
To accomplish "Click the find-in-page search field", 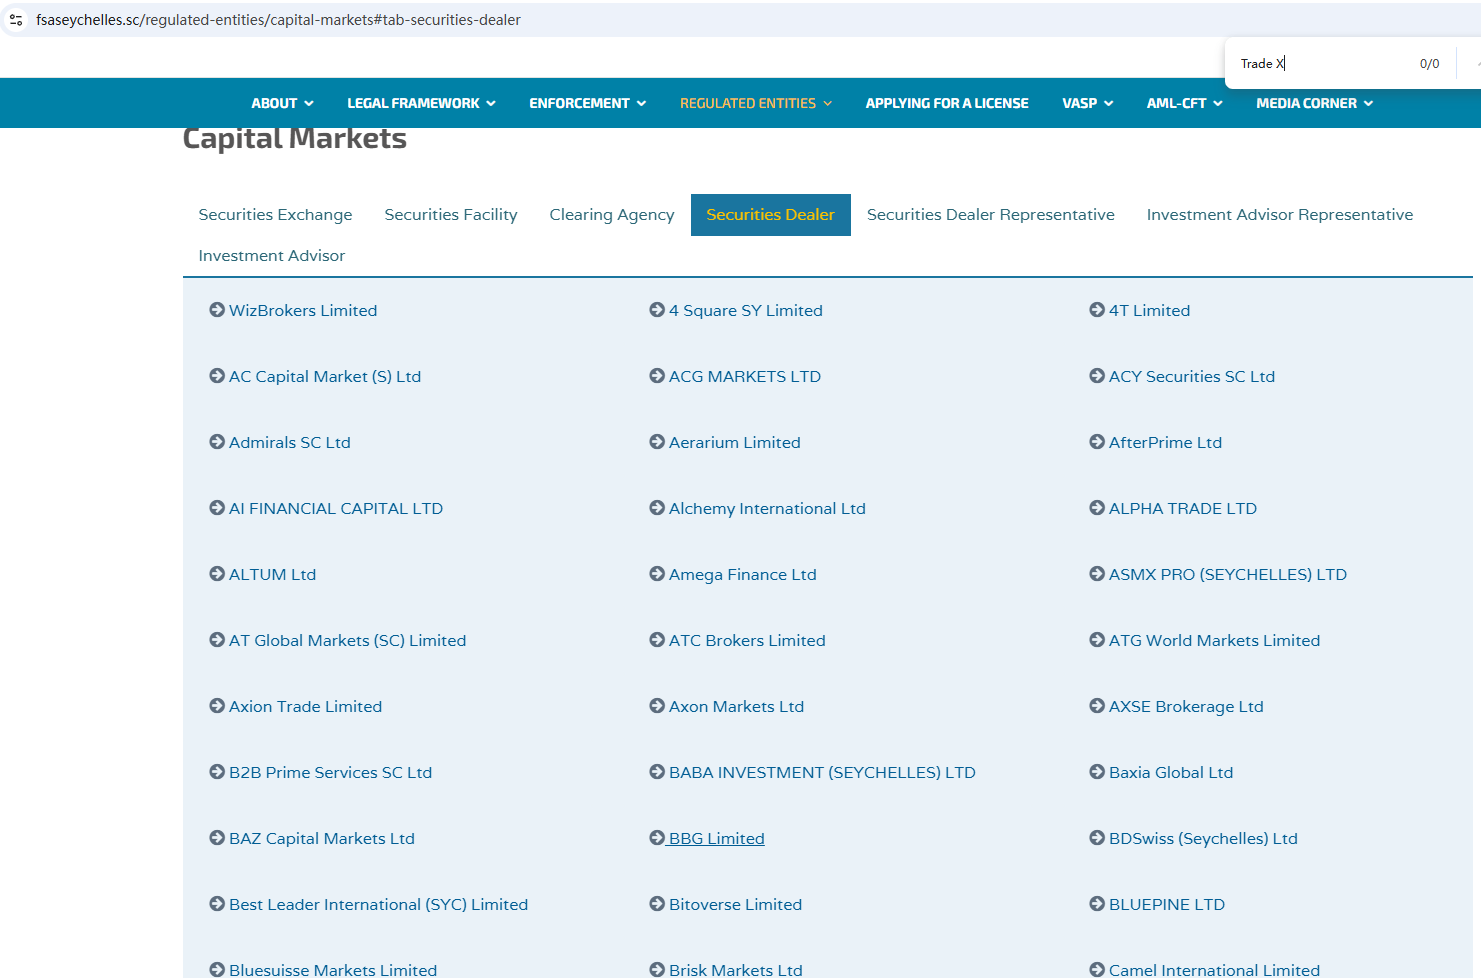I will coord(1320,64).
